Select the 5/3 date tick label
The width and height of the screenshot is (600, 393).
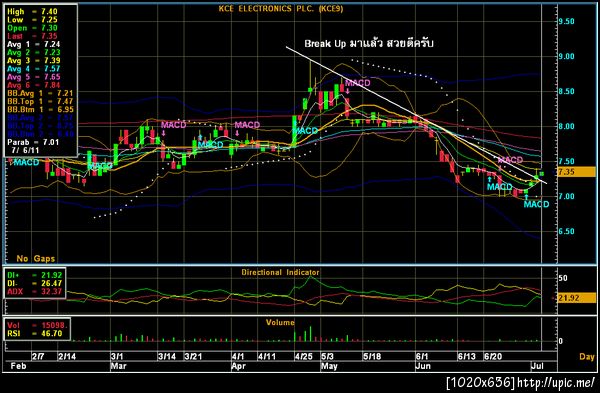tap(328, 357)
